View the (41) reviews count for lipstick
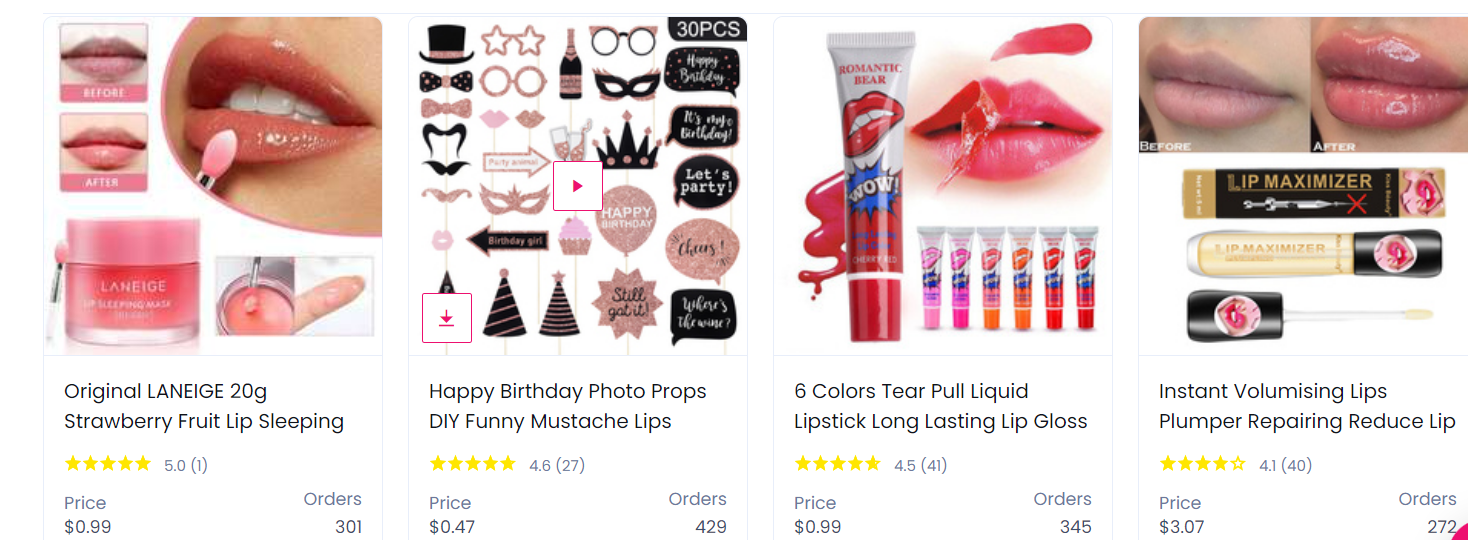The image size is (1468, 540). click(x=935, y=465)
